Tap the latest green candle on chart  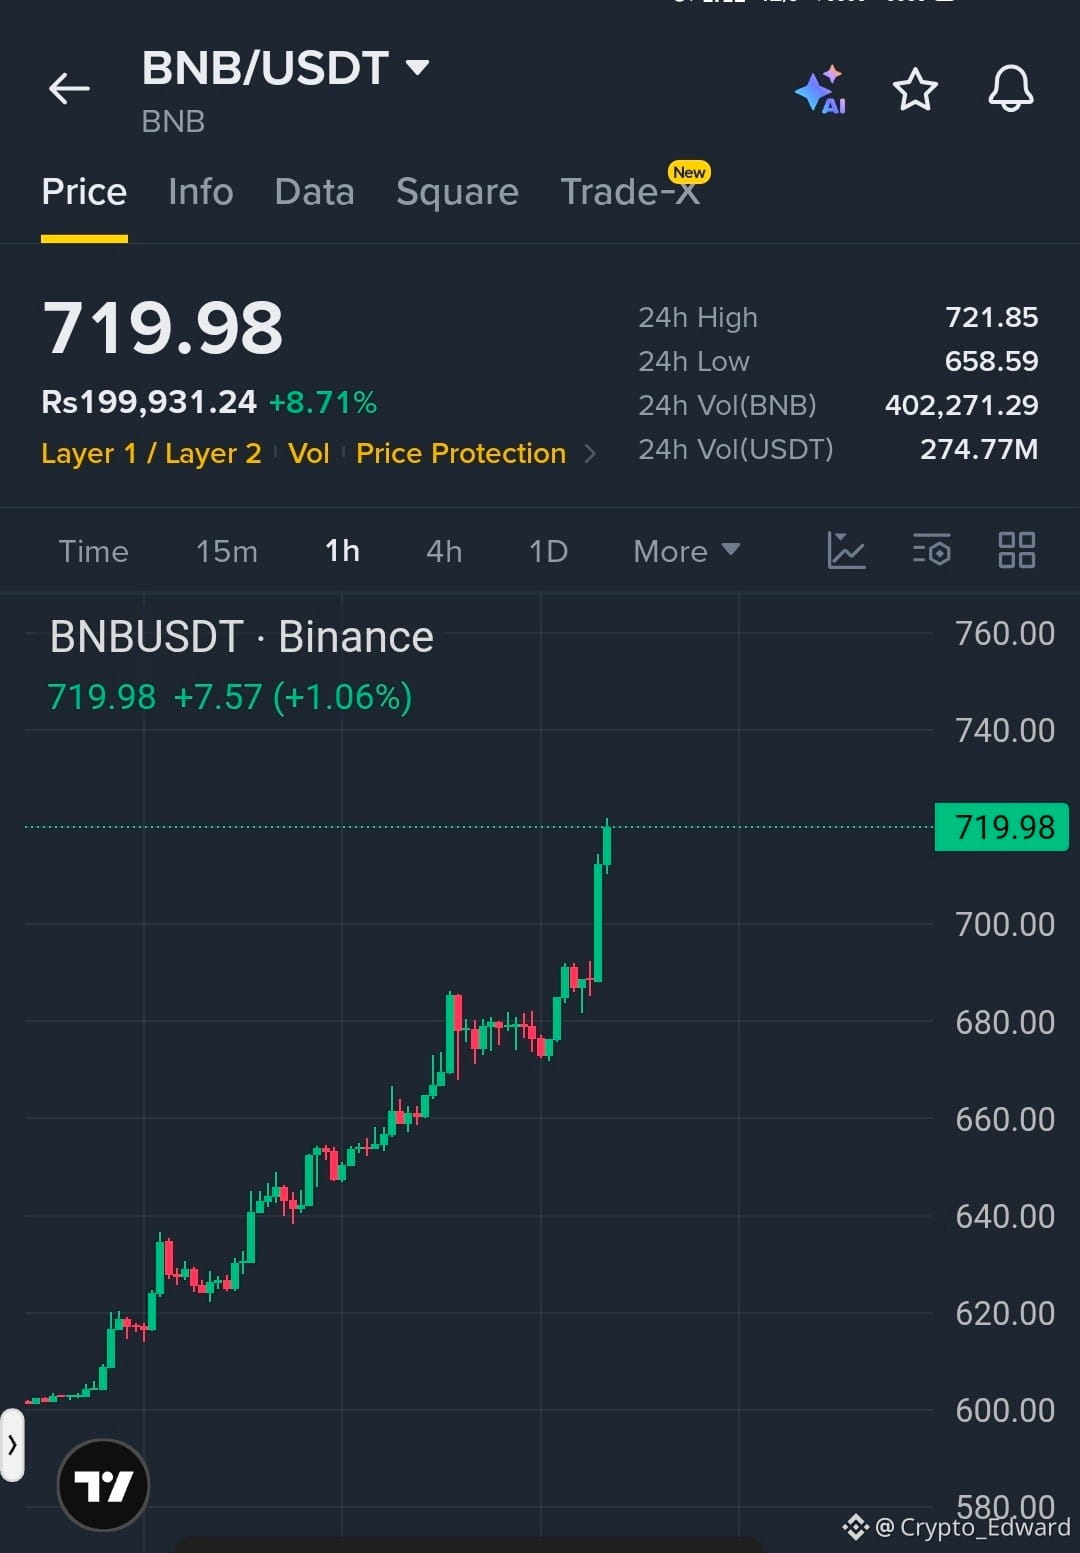(x=607, y=845)
